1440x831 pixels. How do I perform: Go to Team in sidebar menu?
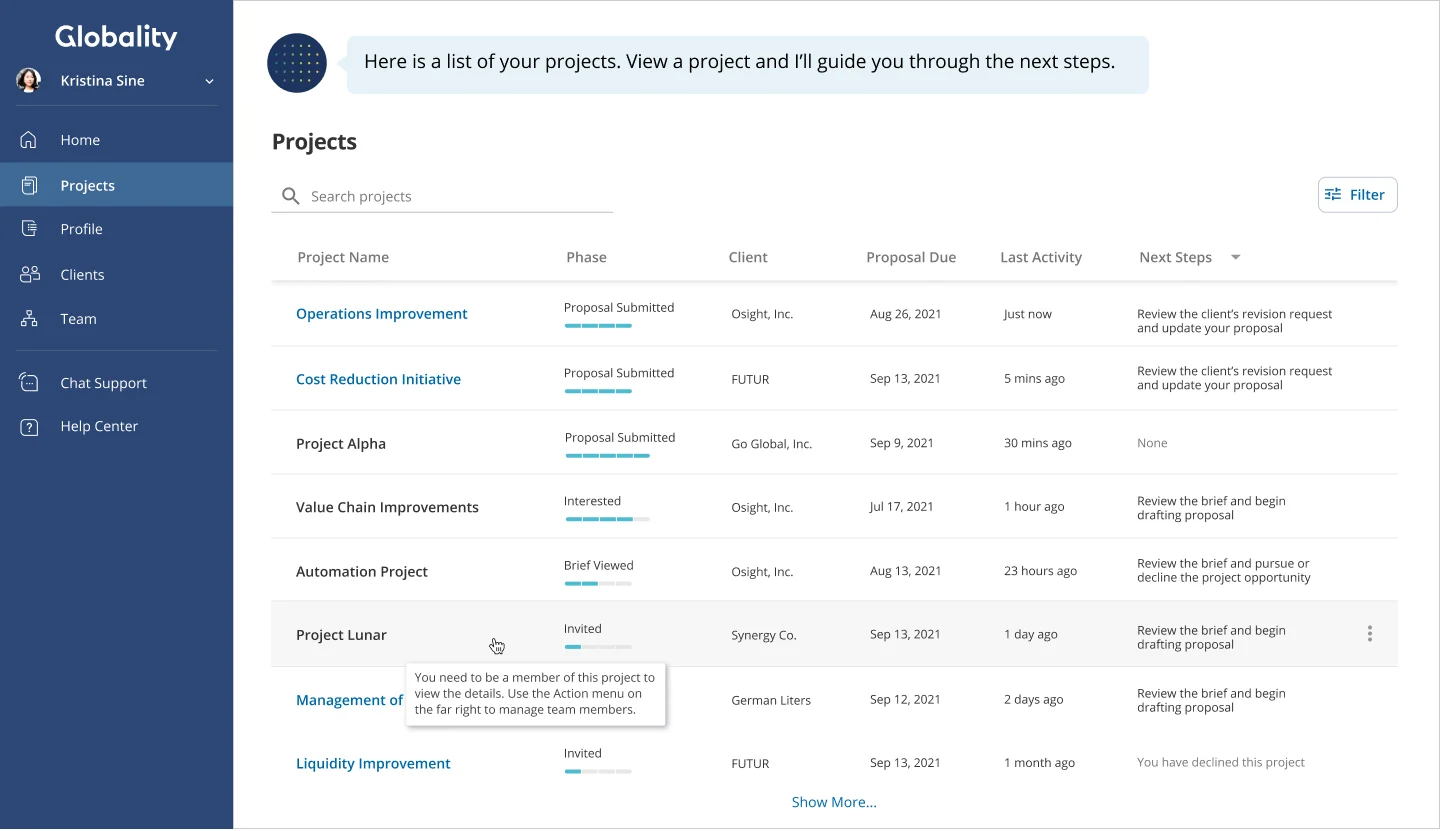[78, 319]
